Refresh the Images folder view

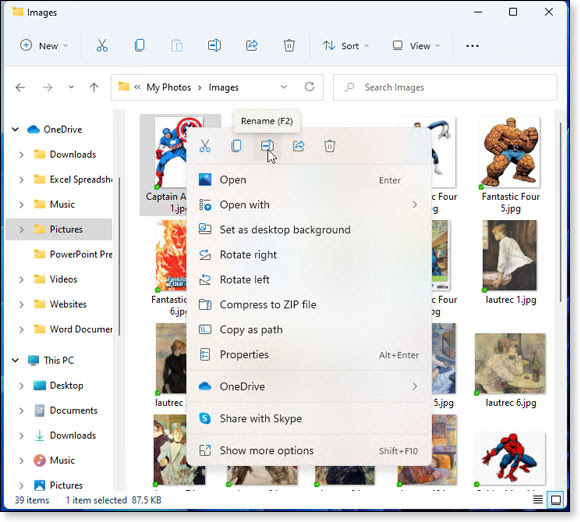[x=310, y=87]
